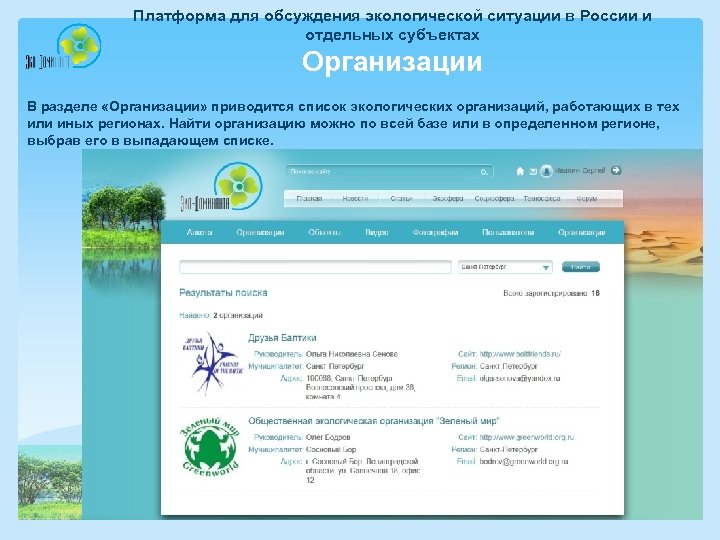The image size is (720, 540).
Task: Switch to the Видео tab
Action: [377, 232]
